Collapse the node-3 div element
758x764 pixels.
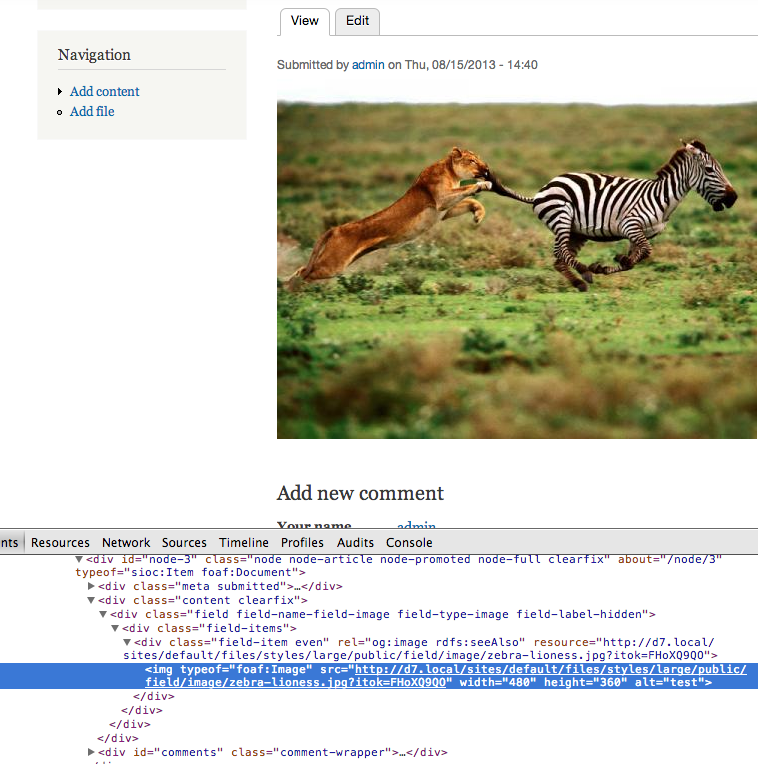pos(79,559)
